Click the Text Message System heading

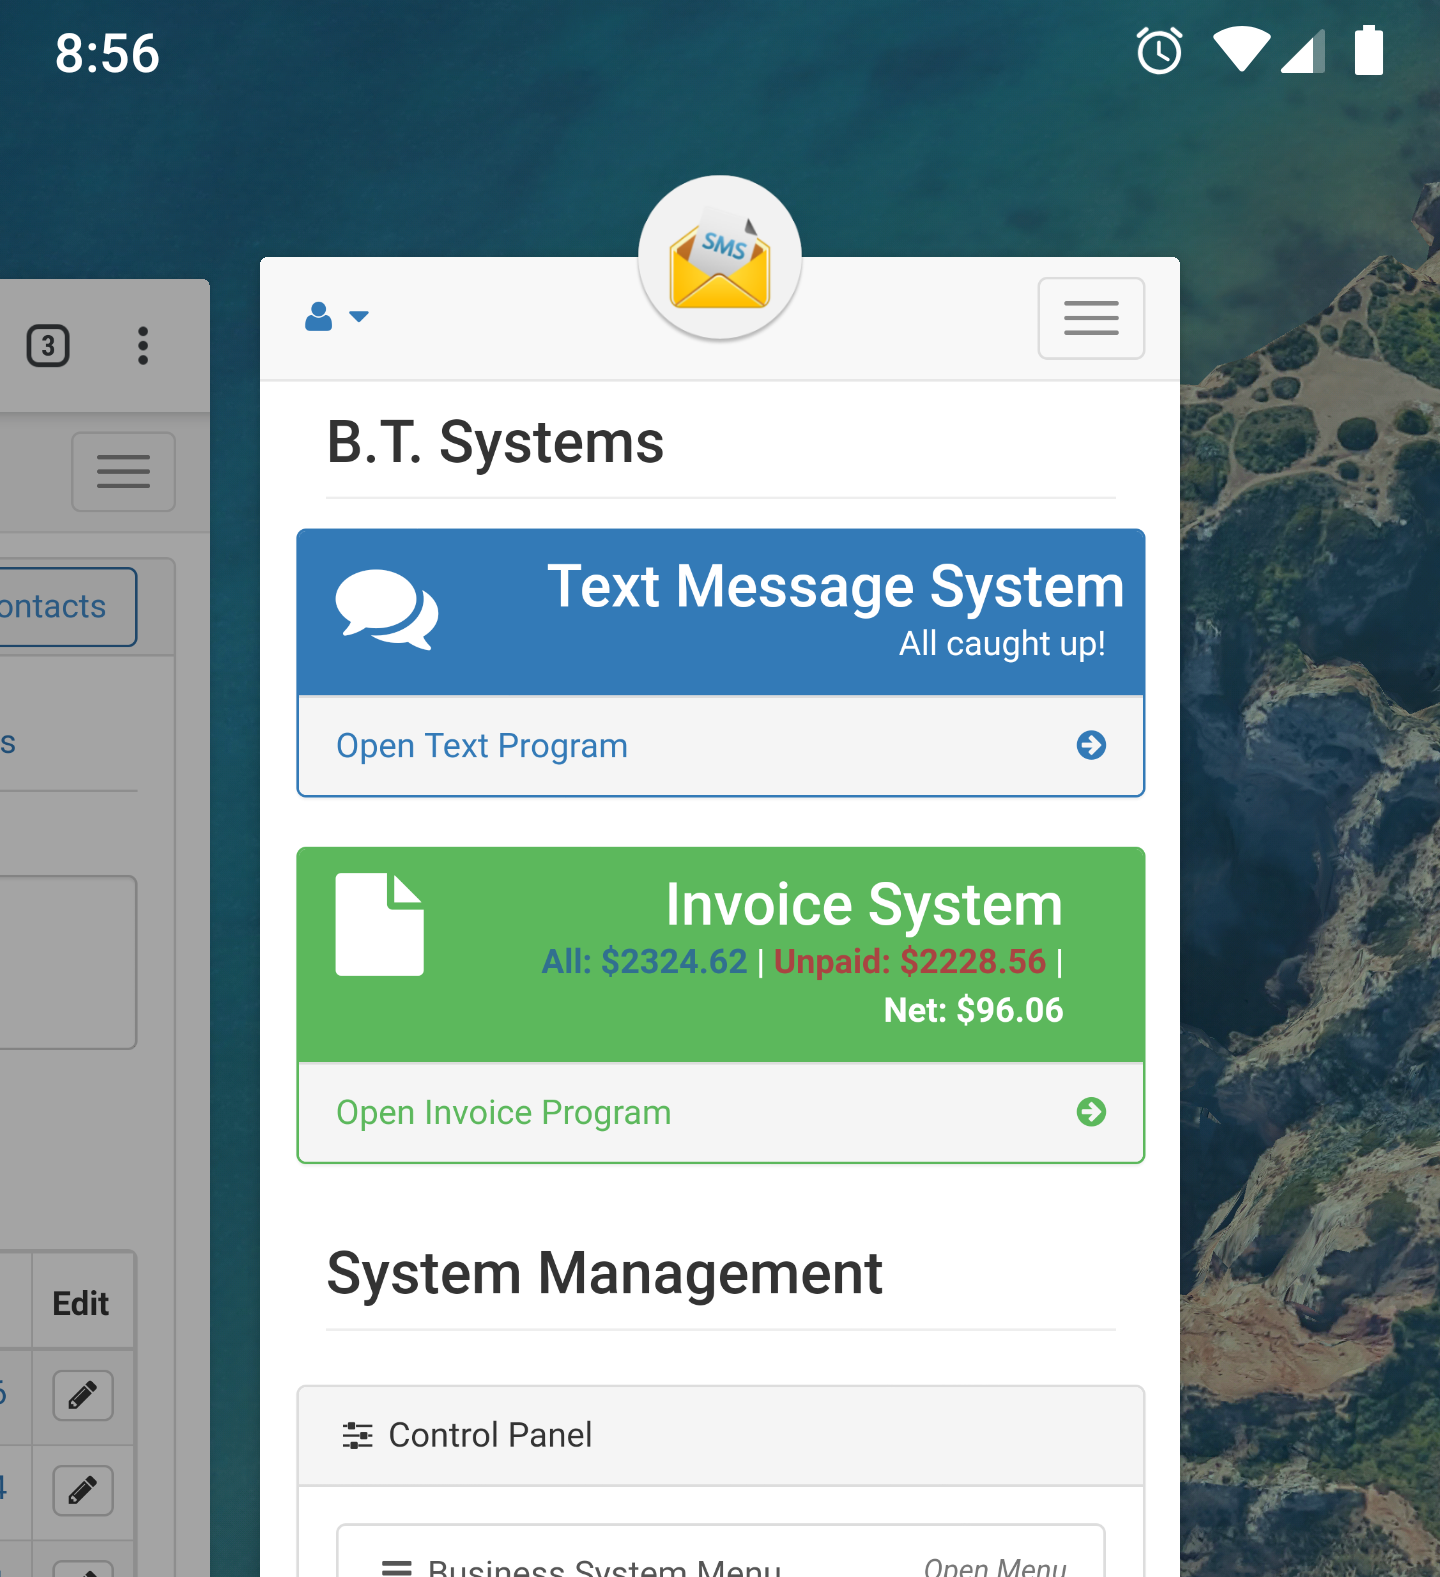(835, 587)
